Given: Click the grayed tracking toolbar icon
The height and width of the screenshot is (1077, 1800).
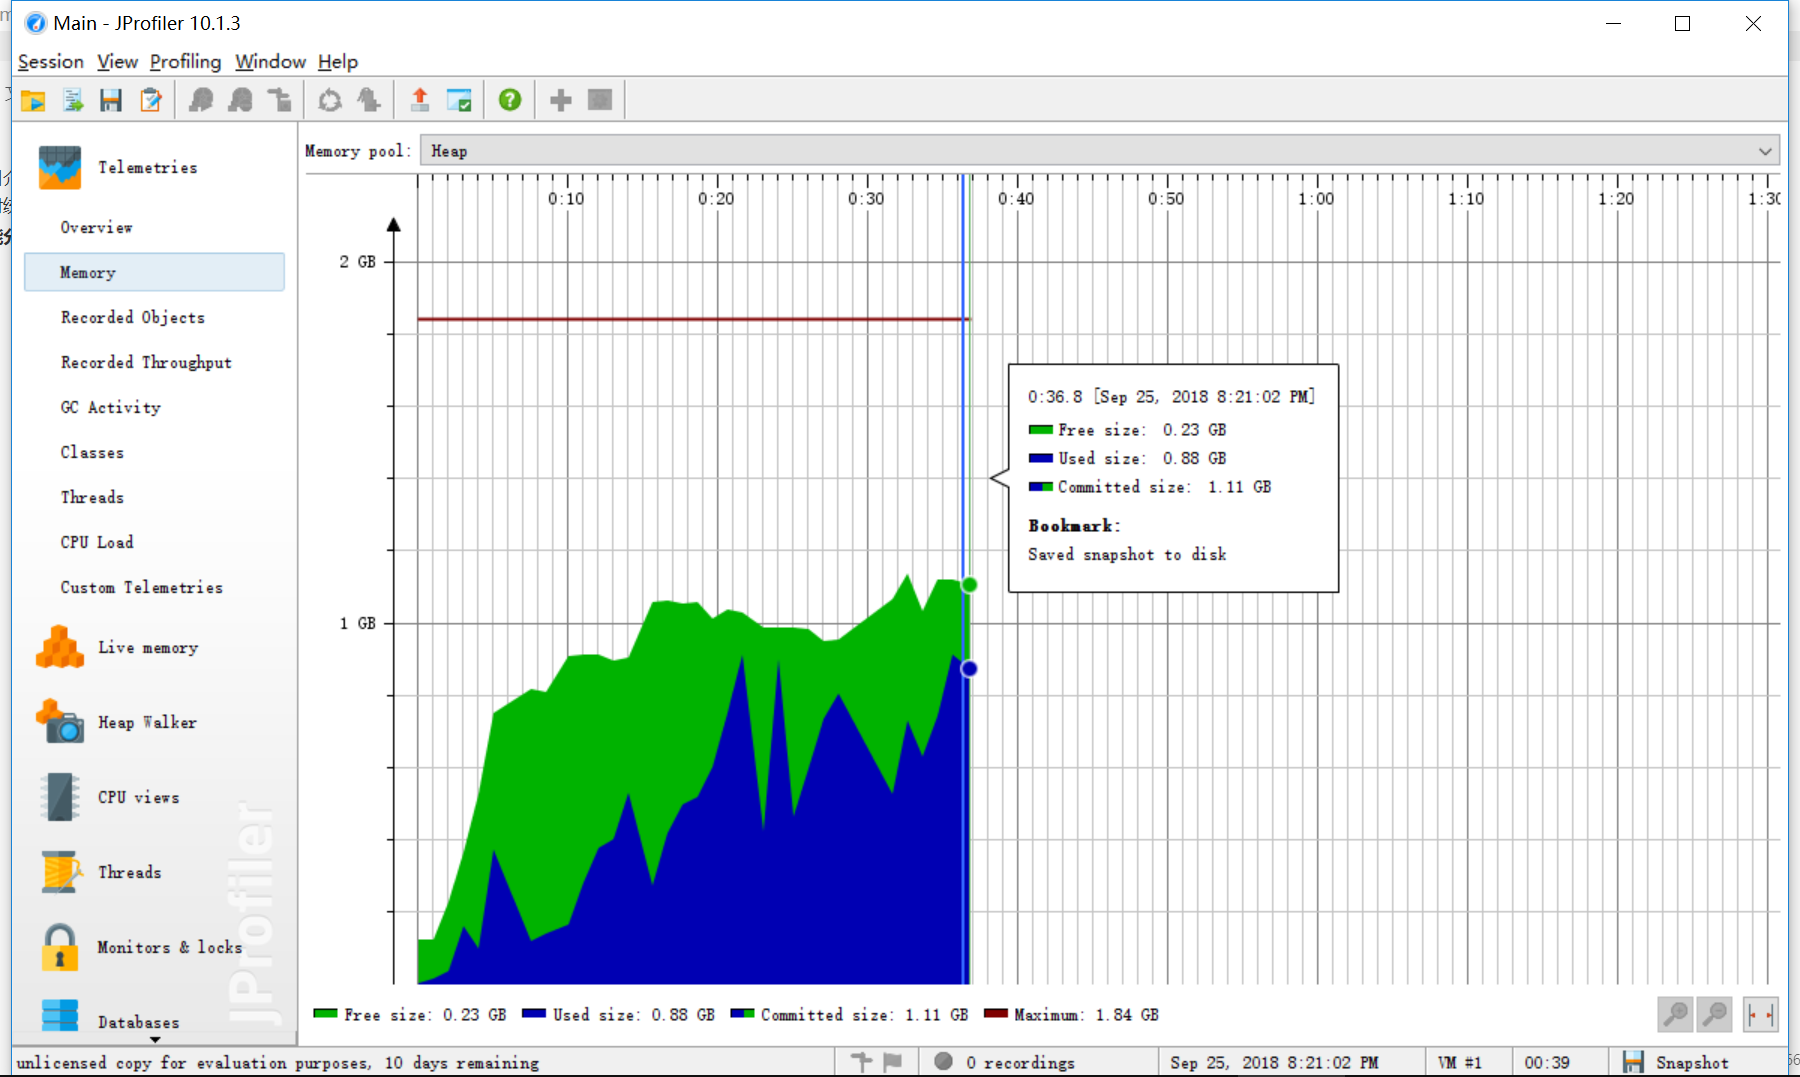Looking at the screenshot, I should click(280, 100).
